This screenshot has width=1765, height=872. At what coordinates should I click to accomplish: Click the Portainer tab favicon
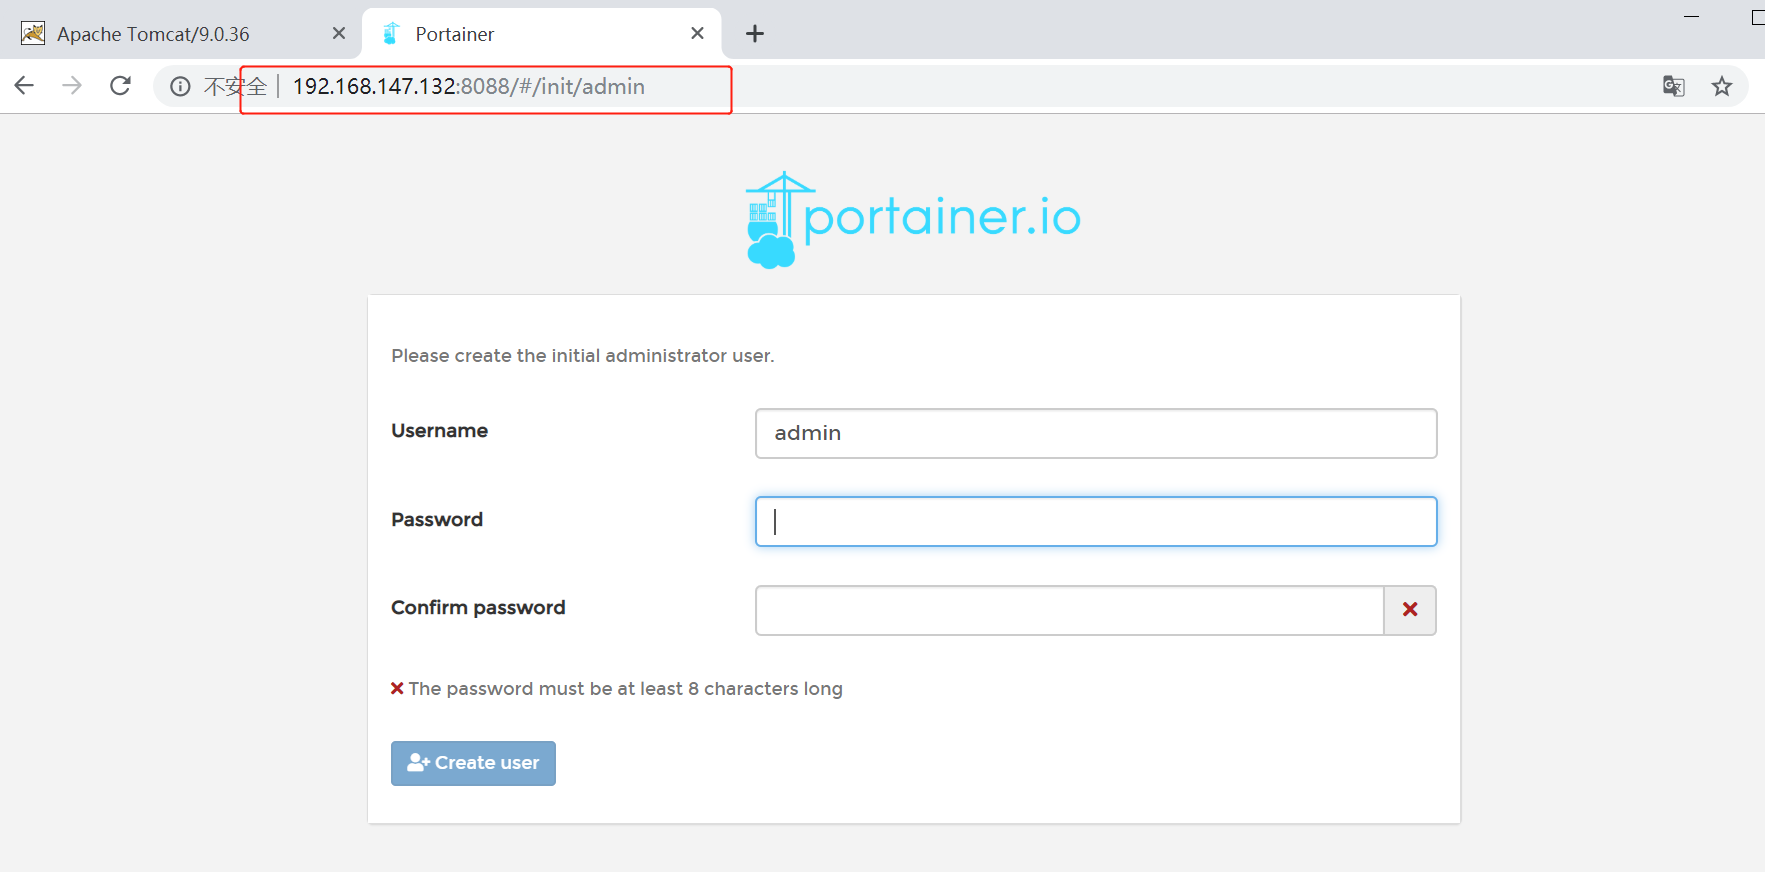pos(391,34)
